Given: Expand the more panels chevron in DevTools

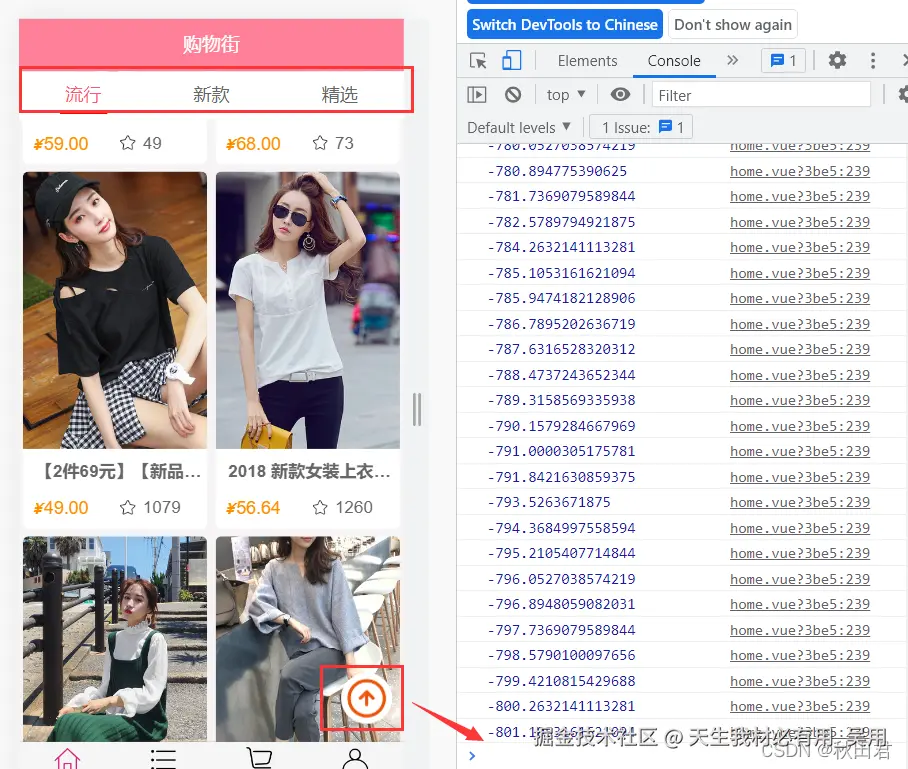Looking at the screenshot, I should (732, 61).
